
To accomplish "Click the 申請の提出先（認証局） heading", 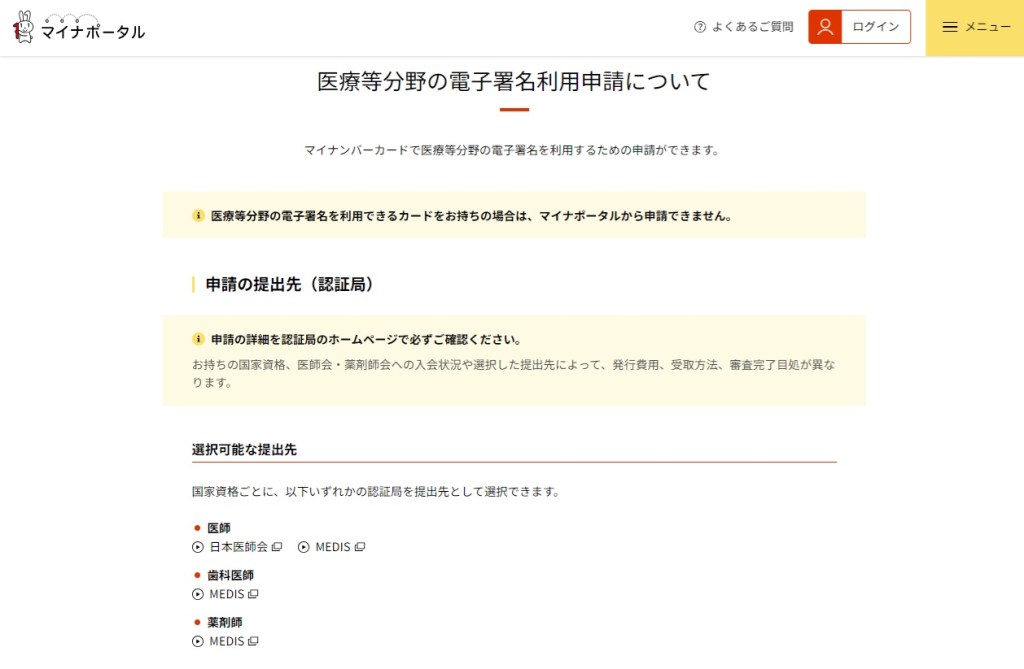I will [289, 284].
